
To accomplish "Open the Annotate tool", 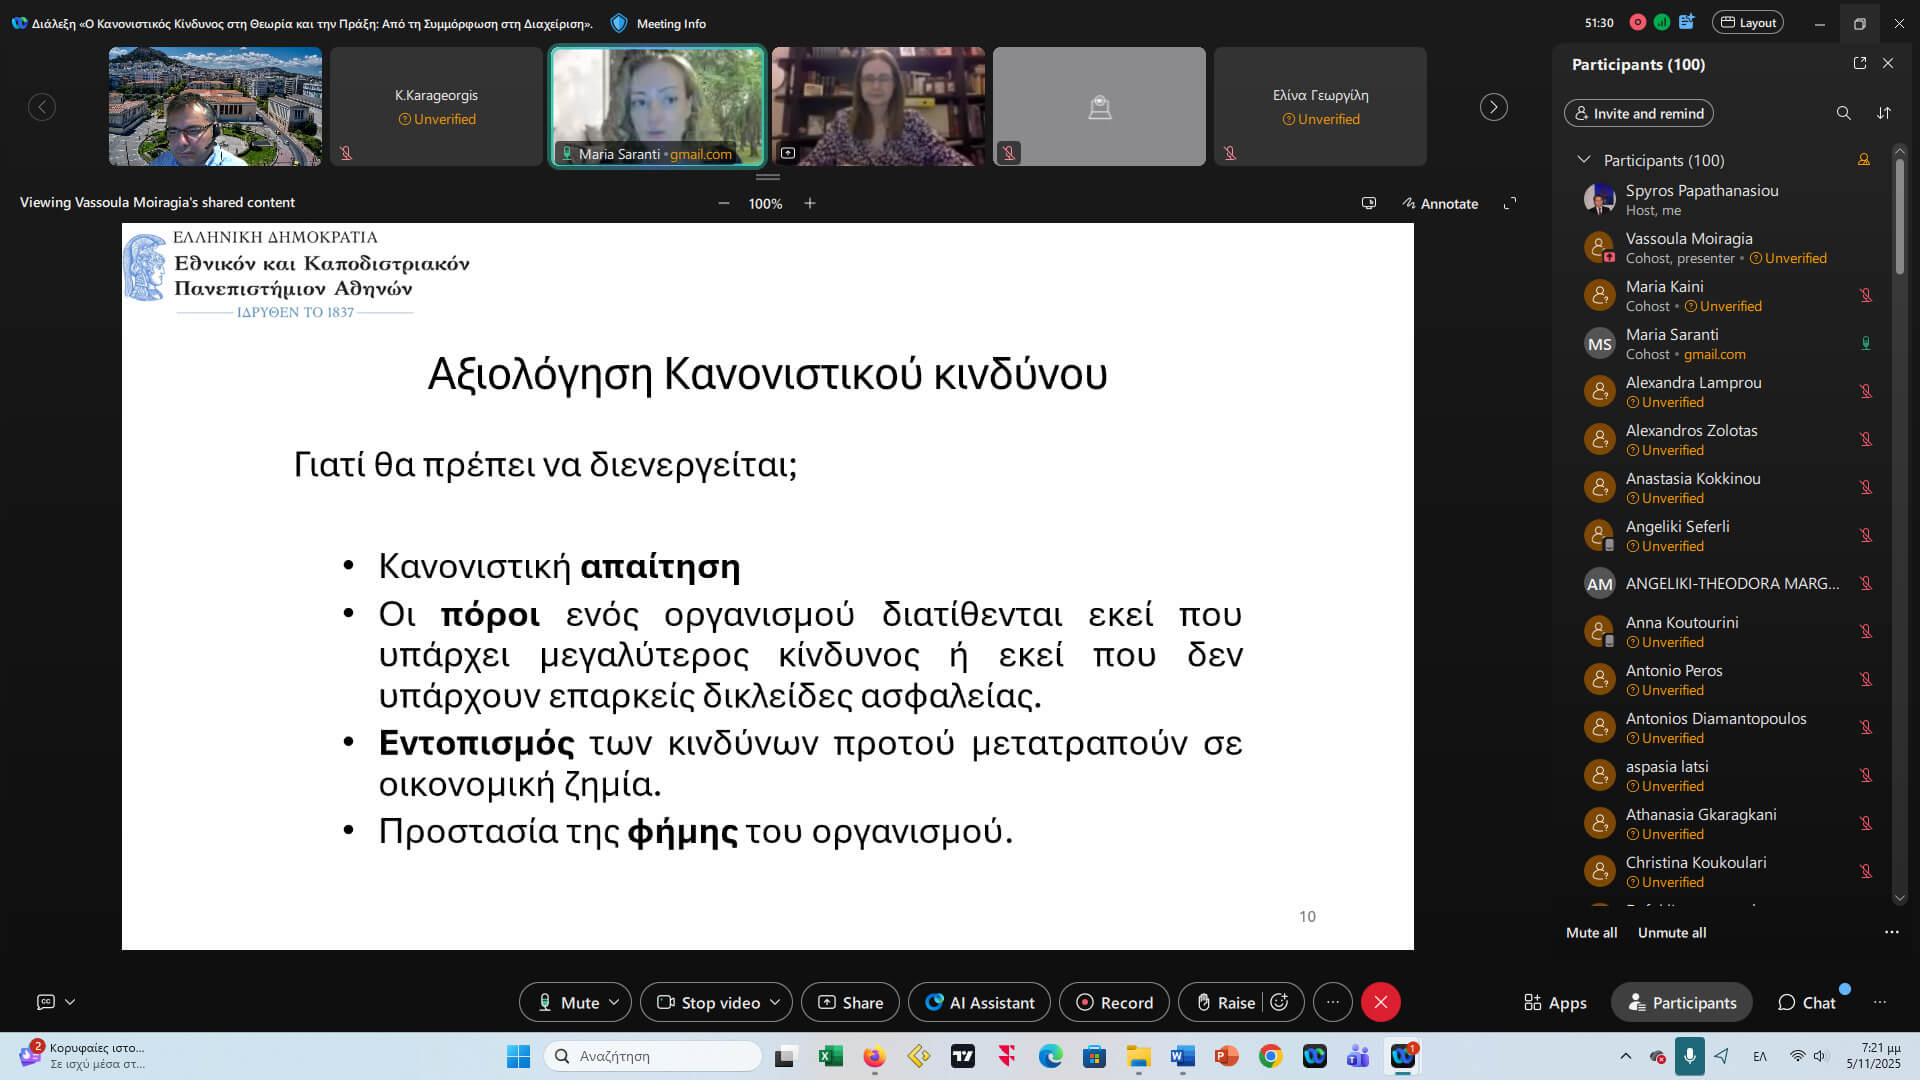I will point(1440,203).
